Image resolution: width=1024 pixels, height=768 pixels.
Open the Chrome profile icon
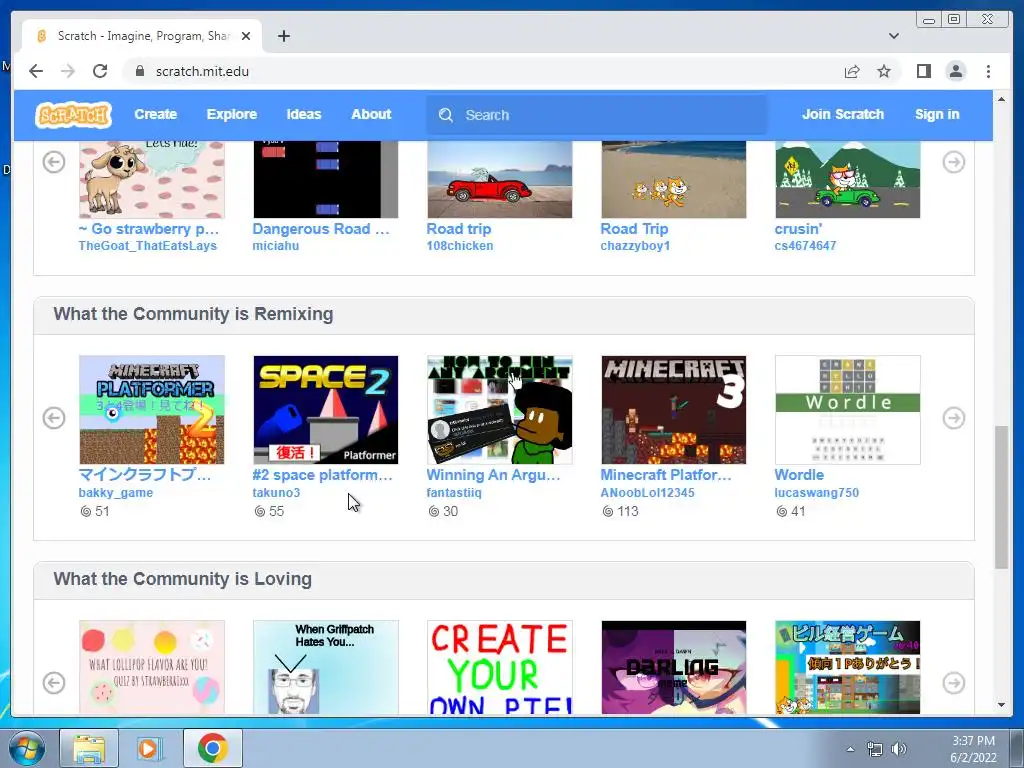coord(955,71)
